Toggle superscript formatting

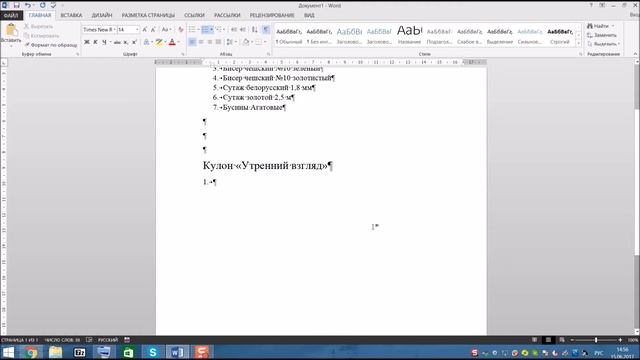(x=134, y=42)
